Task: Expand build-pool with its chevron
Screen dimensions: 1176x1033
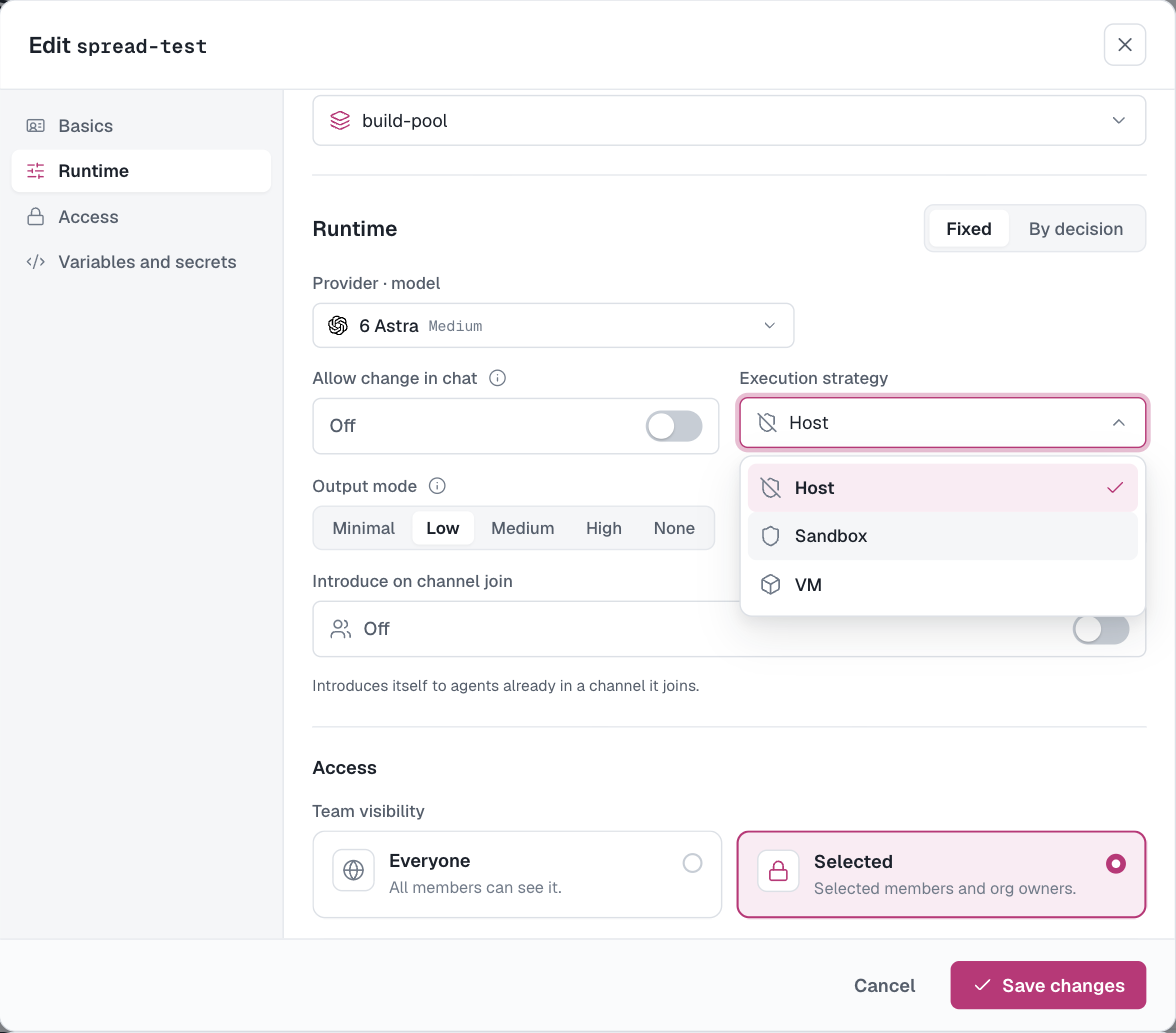Action: point(1118,120)
